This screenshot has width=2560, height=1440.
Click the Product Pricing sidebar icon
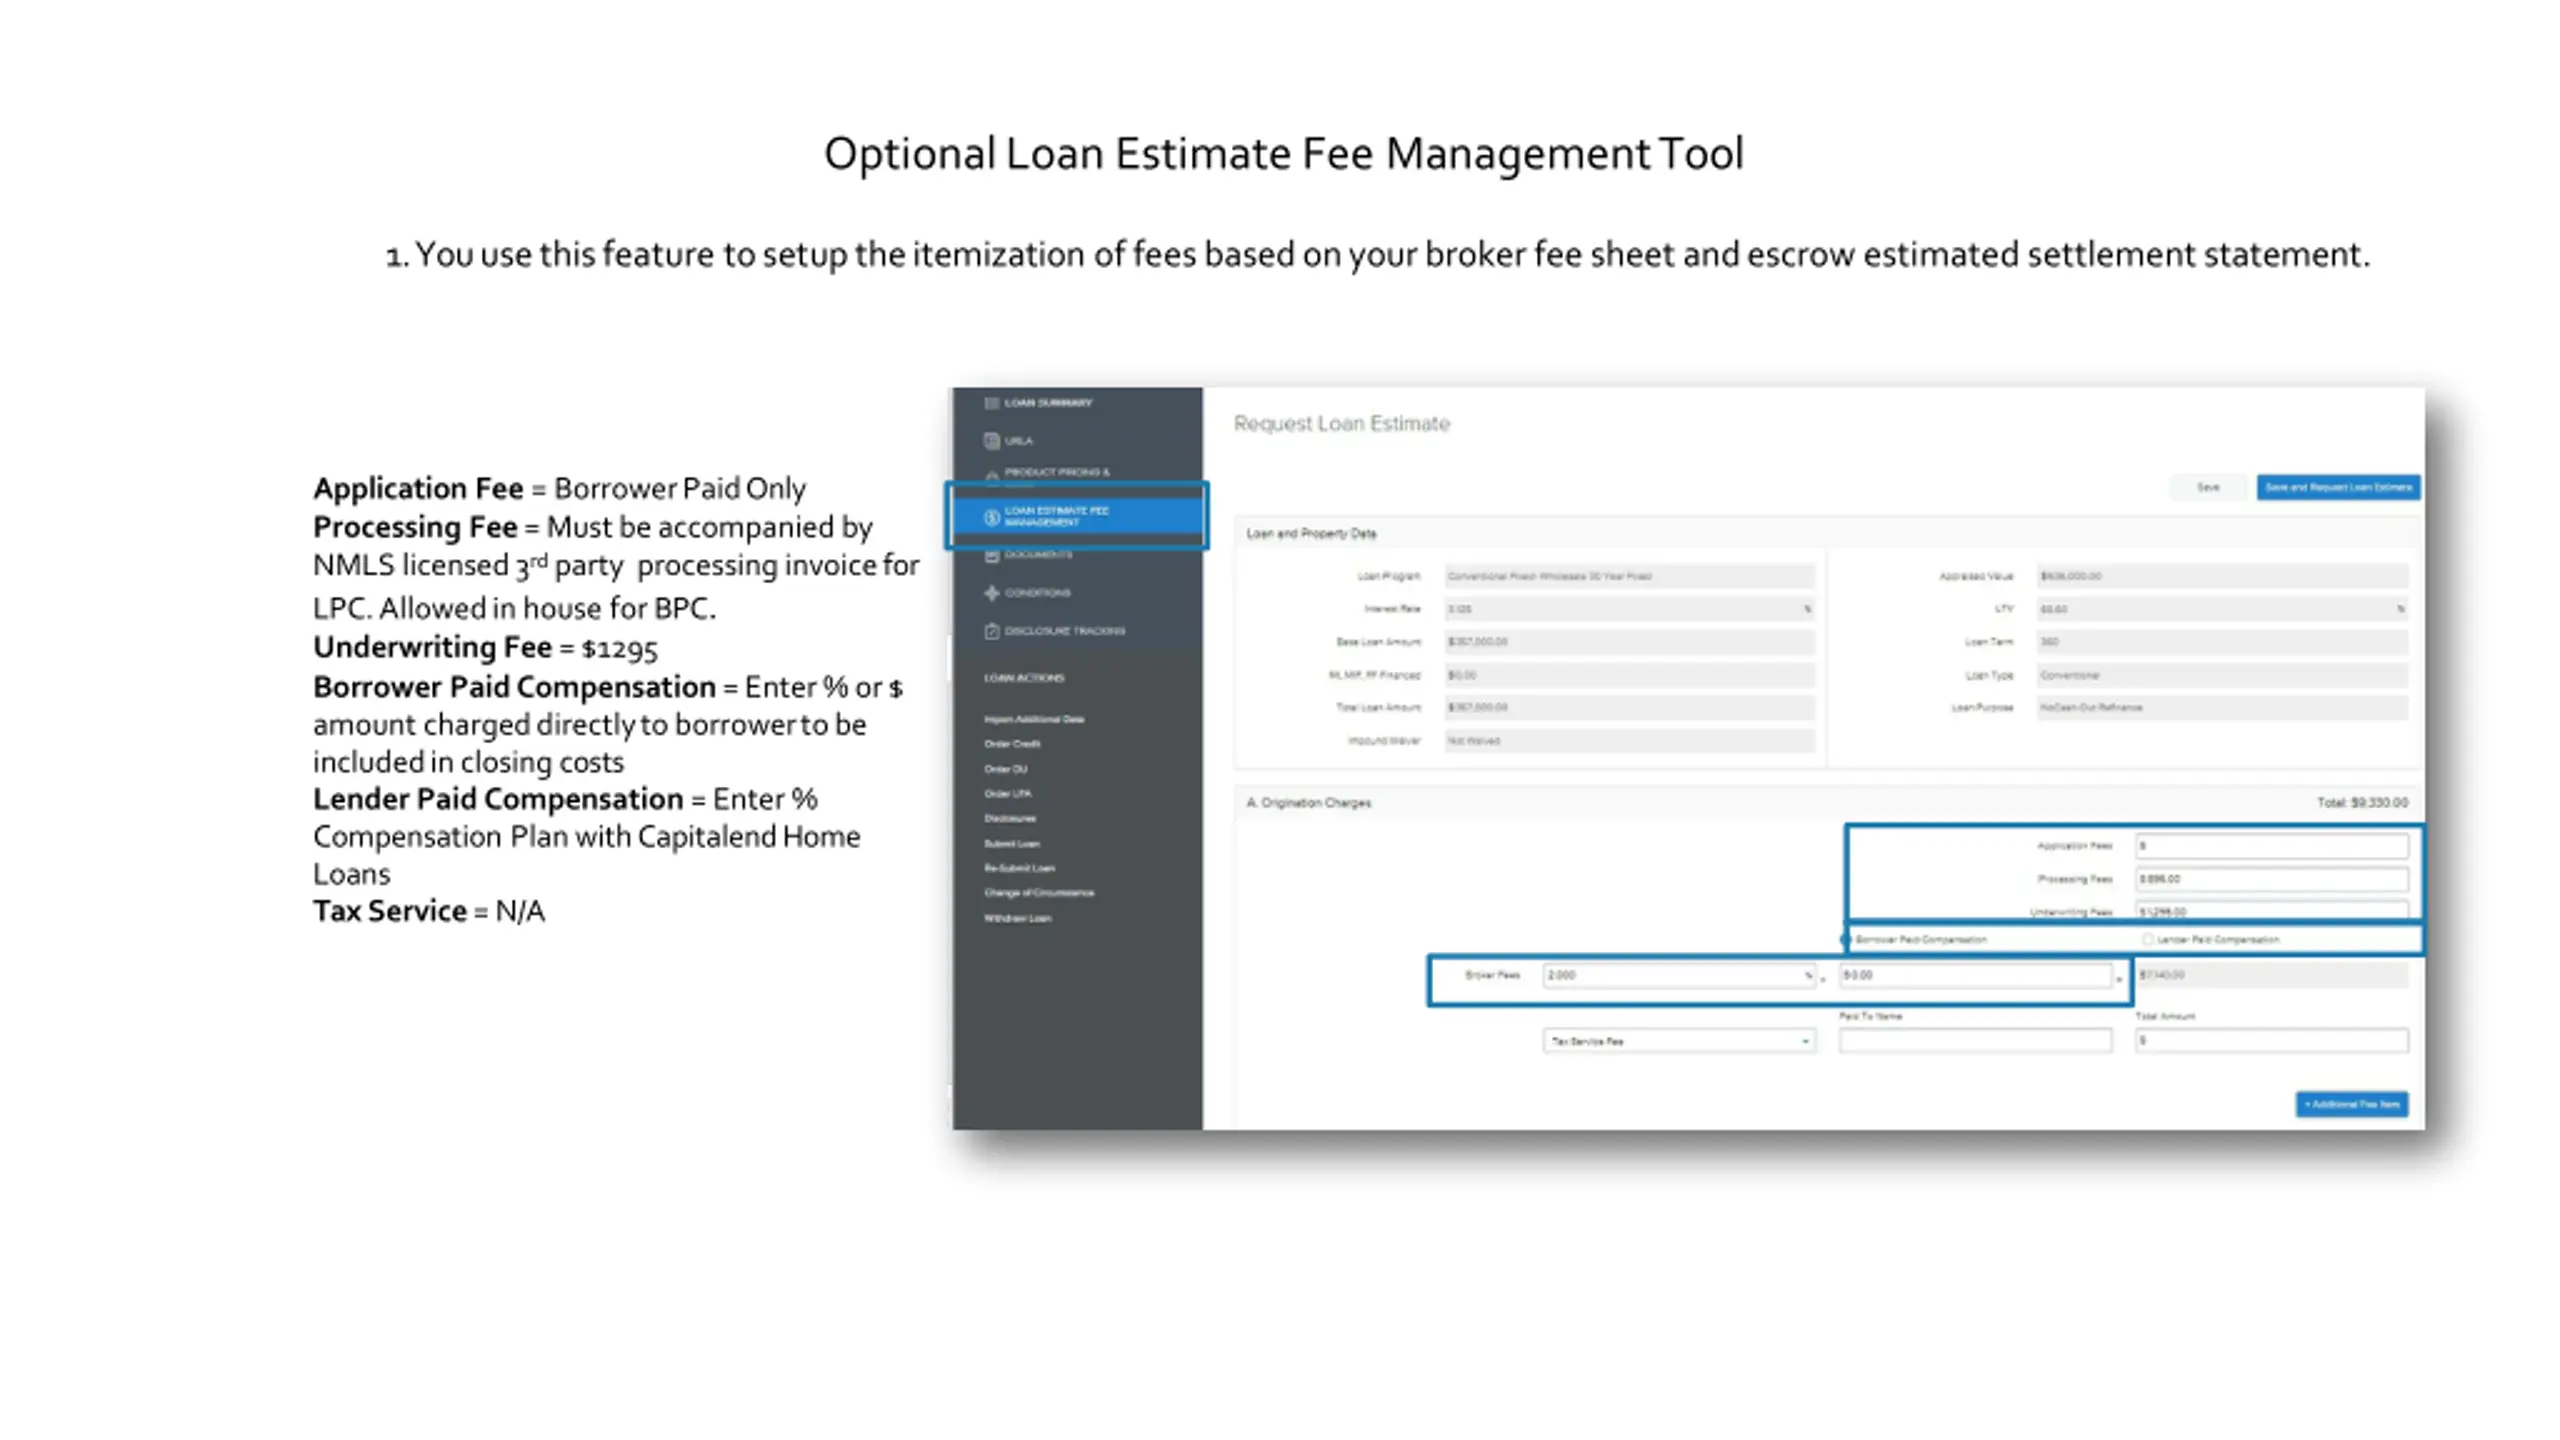(x=991, y=475)
